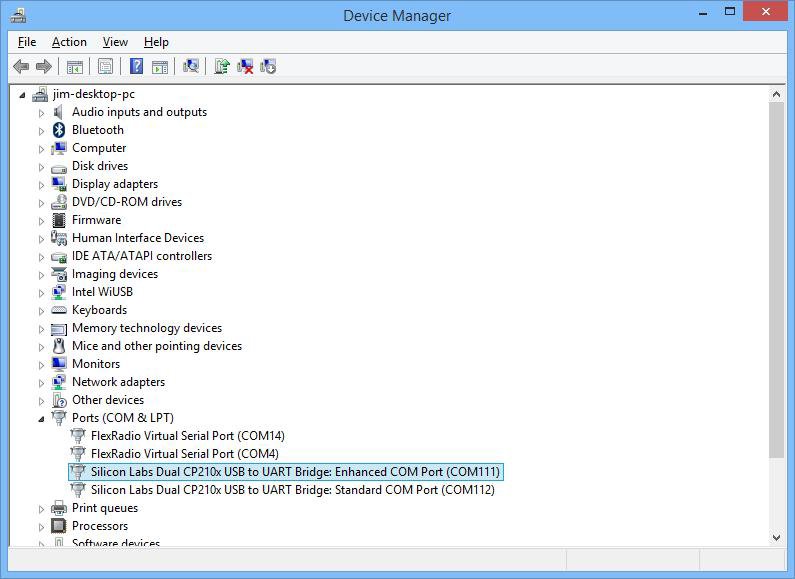Viewport: 795px width, 579px height.
Task: Collapse the jim-desktop-pc root node
Action: (x=22, y=95)
